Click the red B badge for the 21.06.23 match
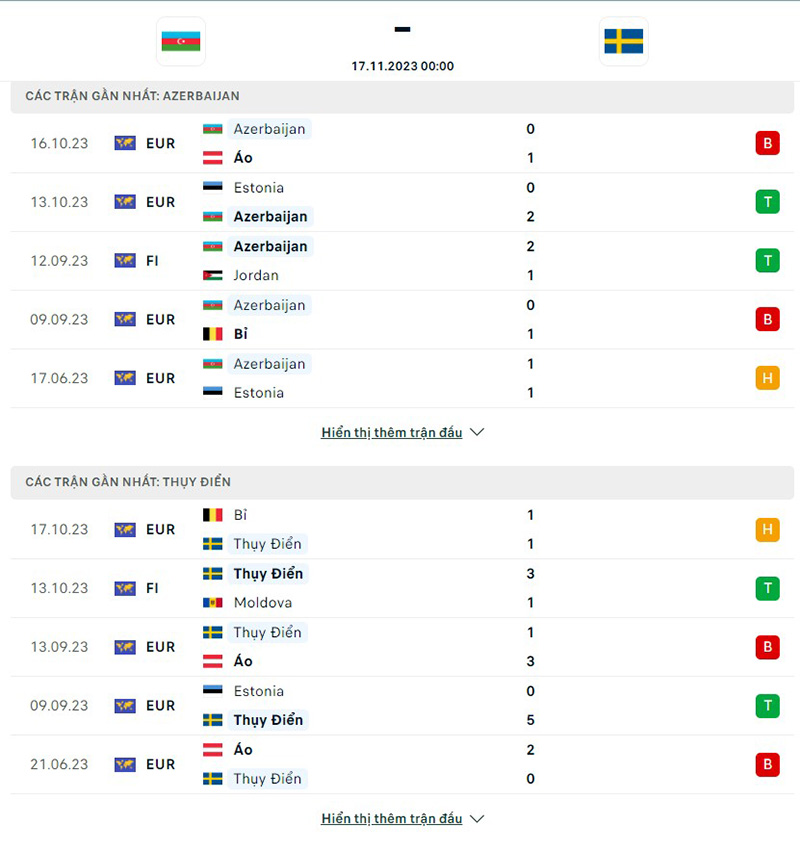Image resolution: width=800 pixels, height=851 pixels. click(767, 764)
